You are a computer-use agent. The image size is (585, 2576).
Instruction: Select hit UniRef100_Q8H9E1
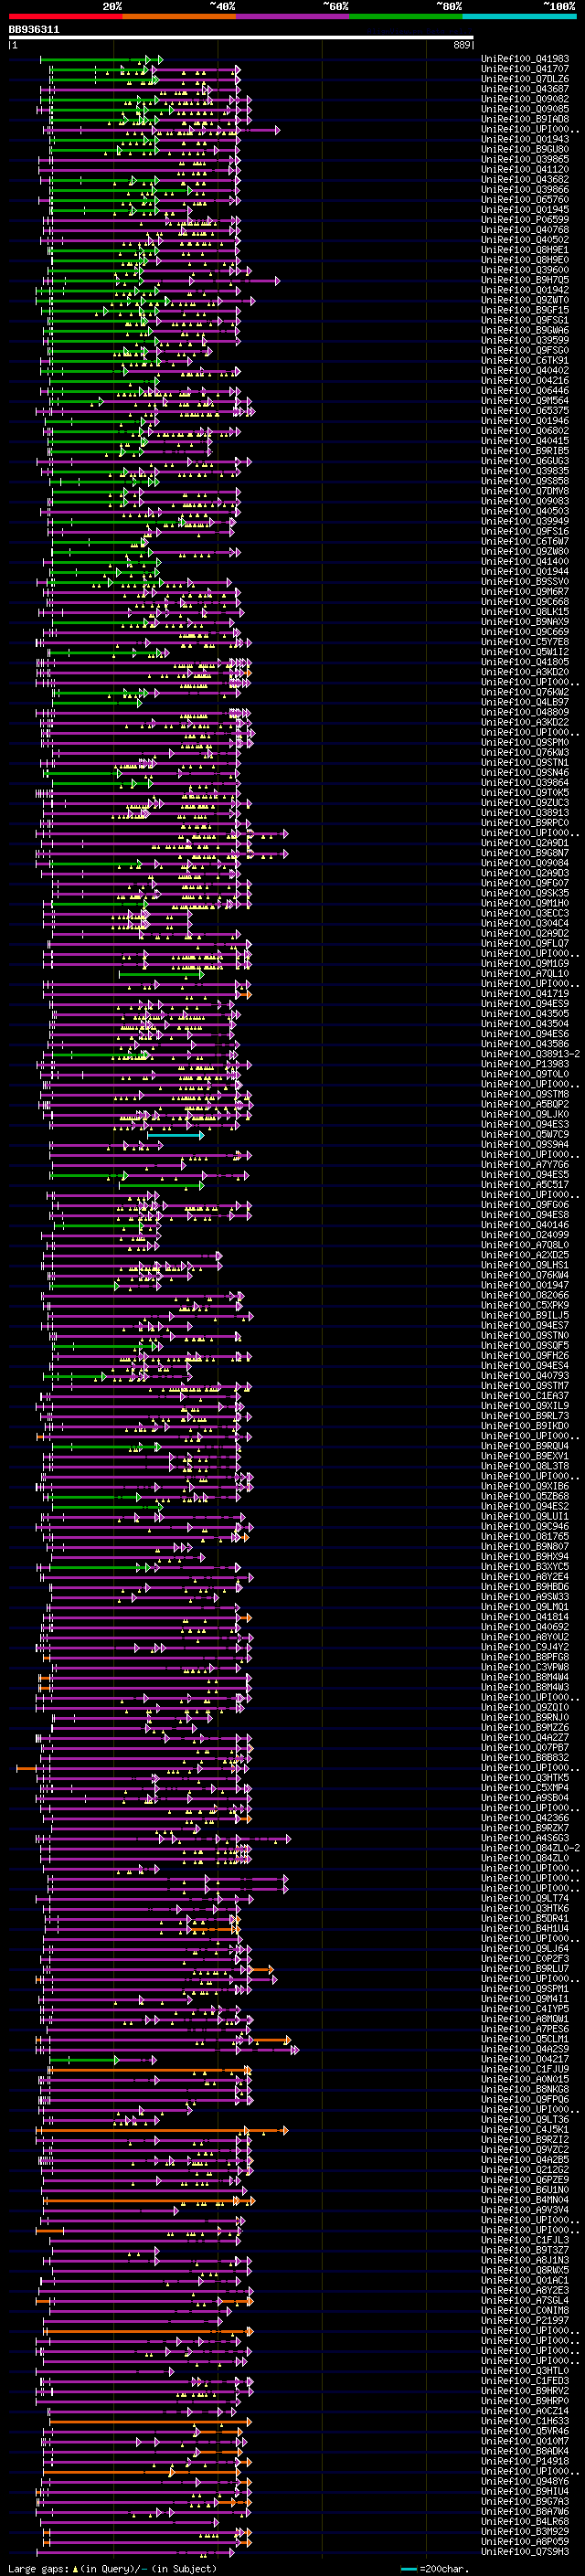coord(525,250)
